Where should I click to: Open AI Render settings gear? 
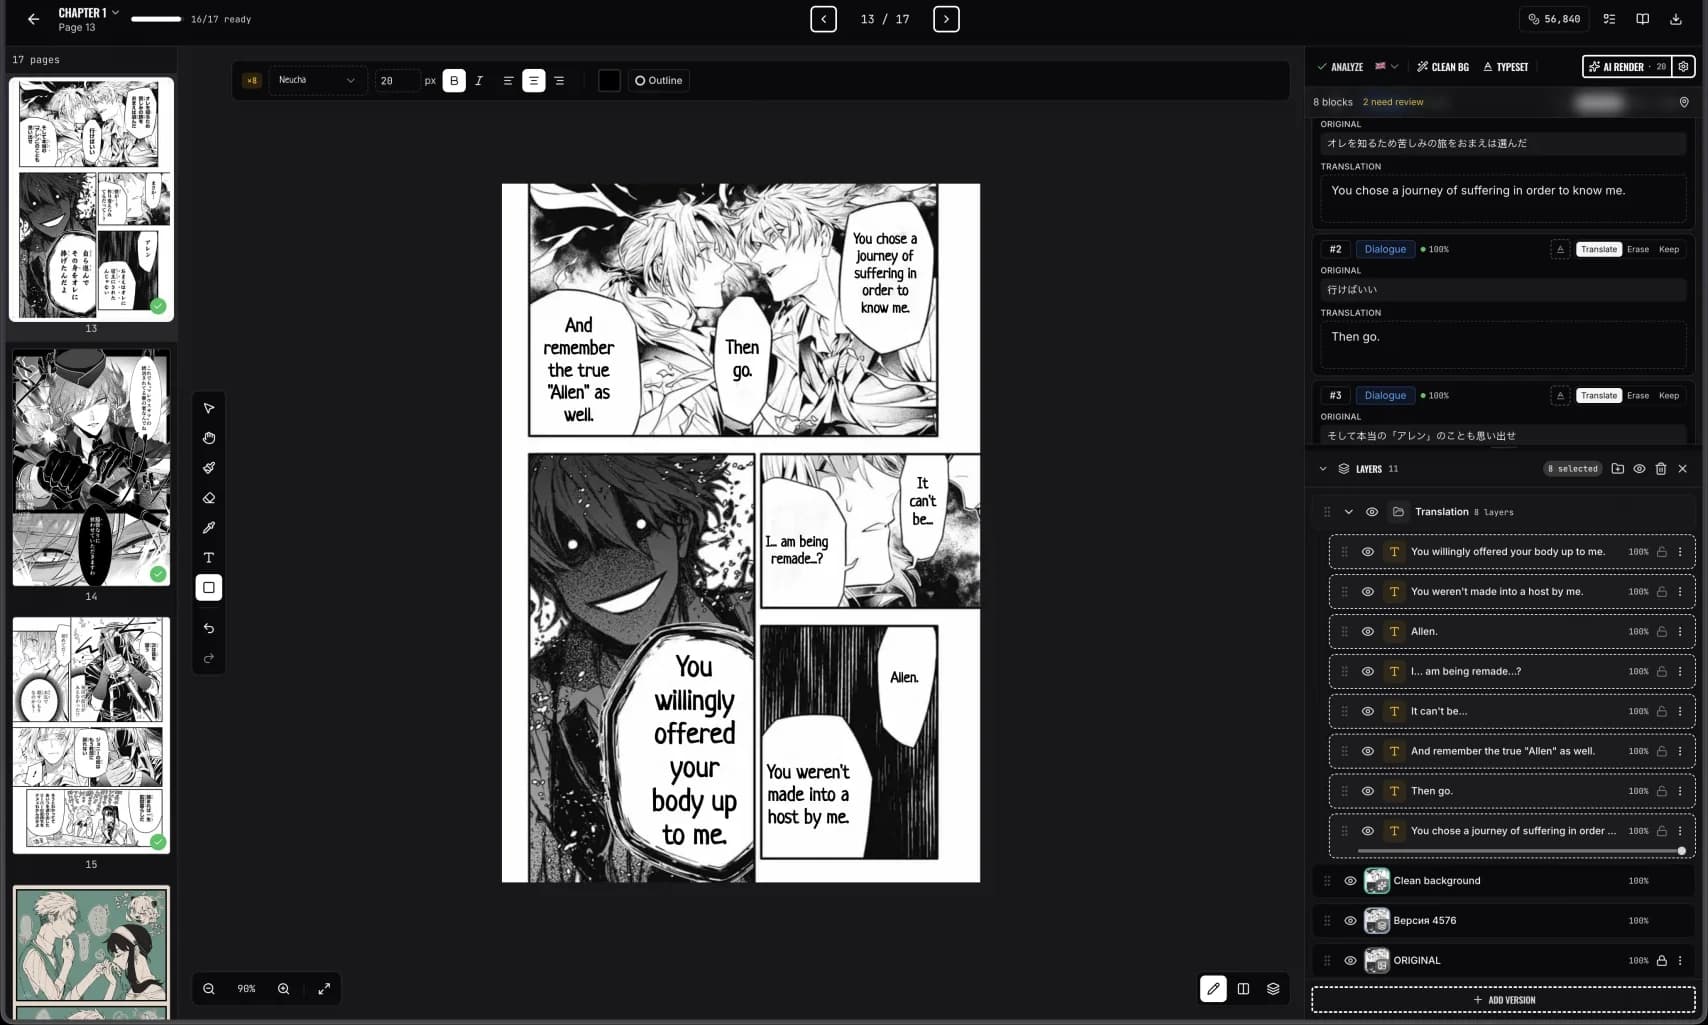(x=1684, y=67)
